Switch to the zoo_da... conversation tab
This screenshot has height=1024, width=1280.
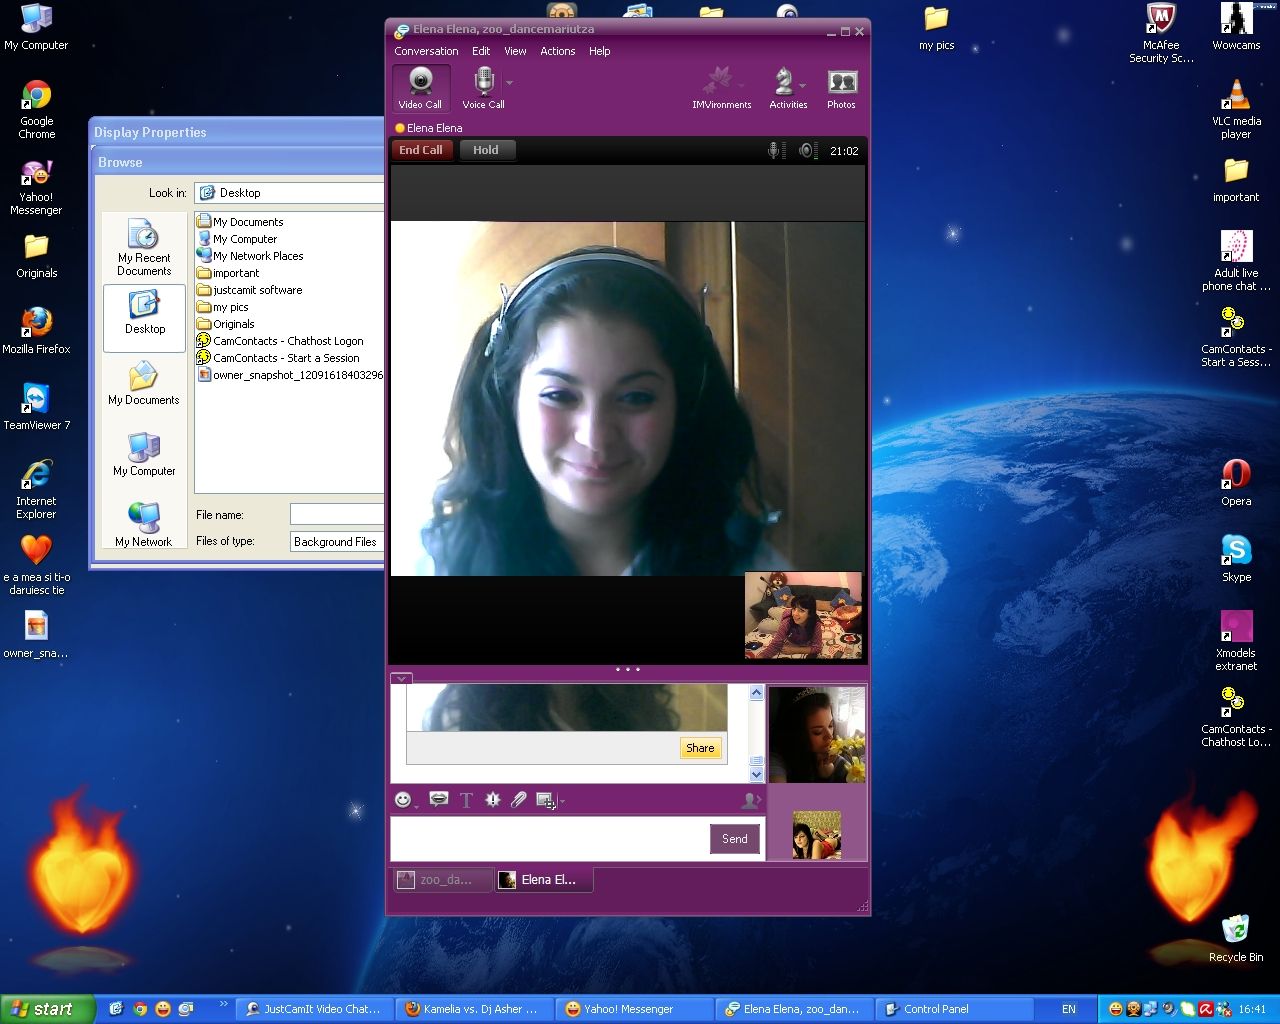pos(443,880)
